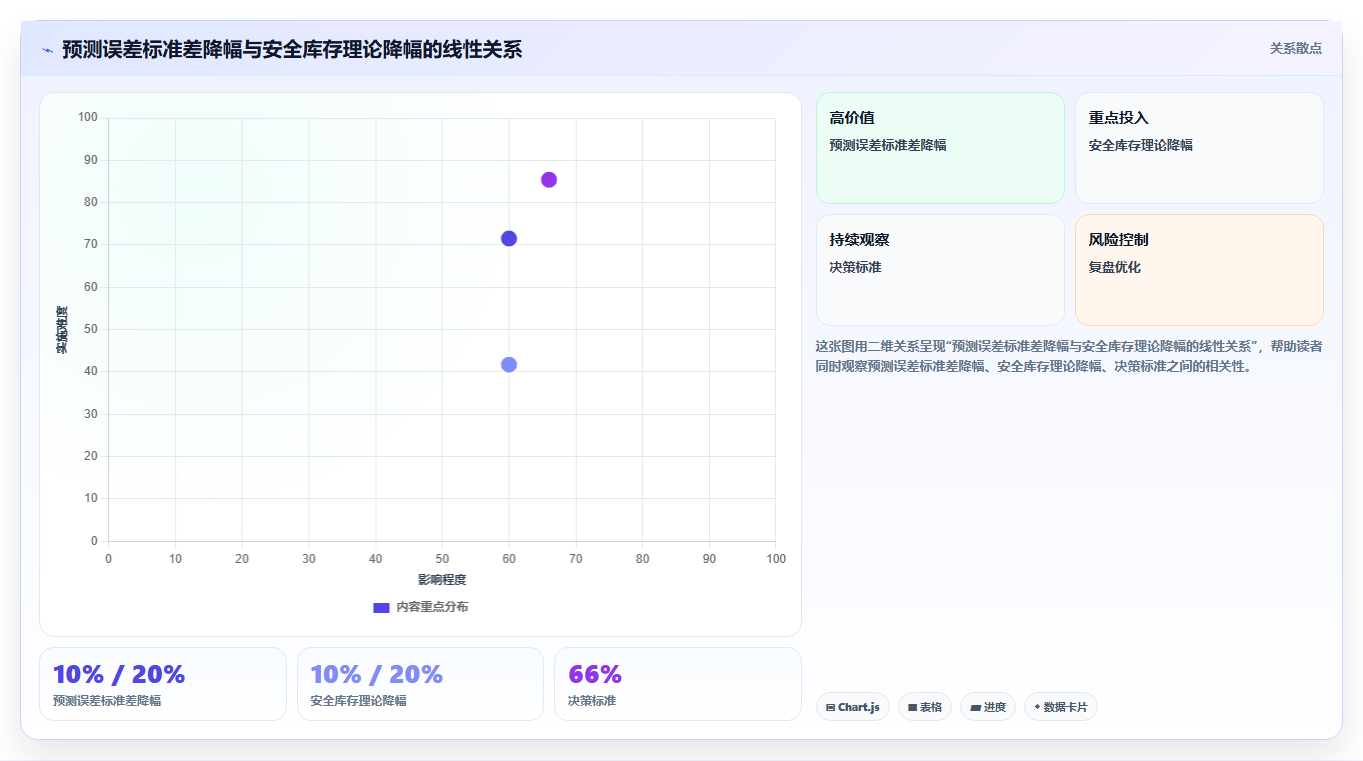1363x761 pixels.
Task: Click the lightning icon beside the title
Action: click(47, 50)
